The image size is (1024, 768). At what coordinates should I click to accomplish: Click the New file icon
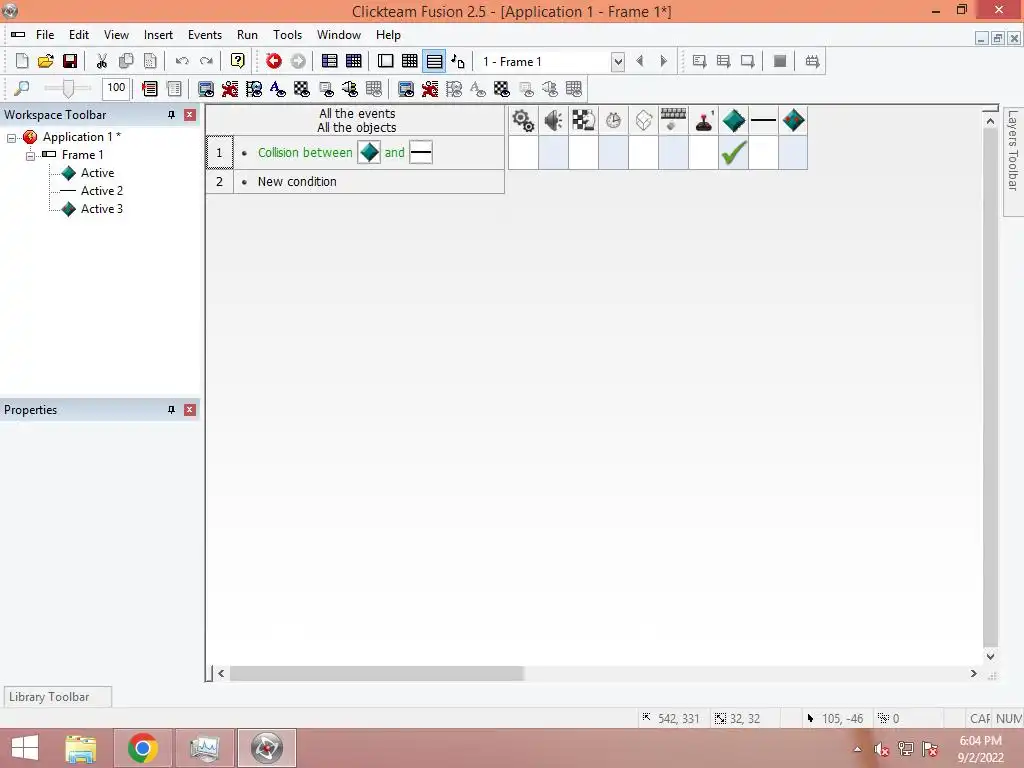click(22, 61)
